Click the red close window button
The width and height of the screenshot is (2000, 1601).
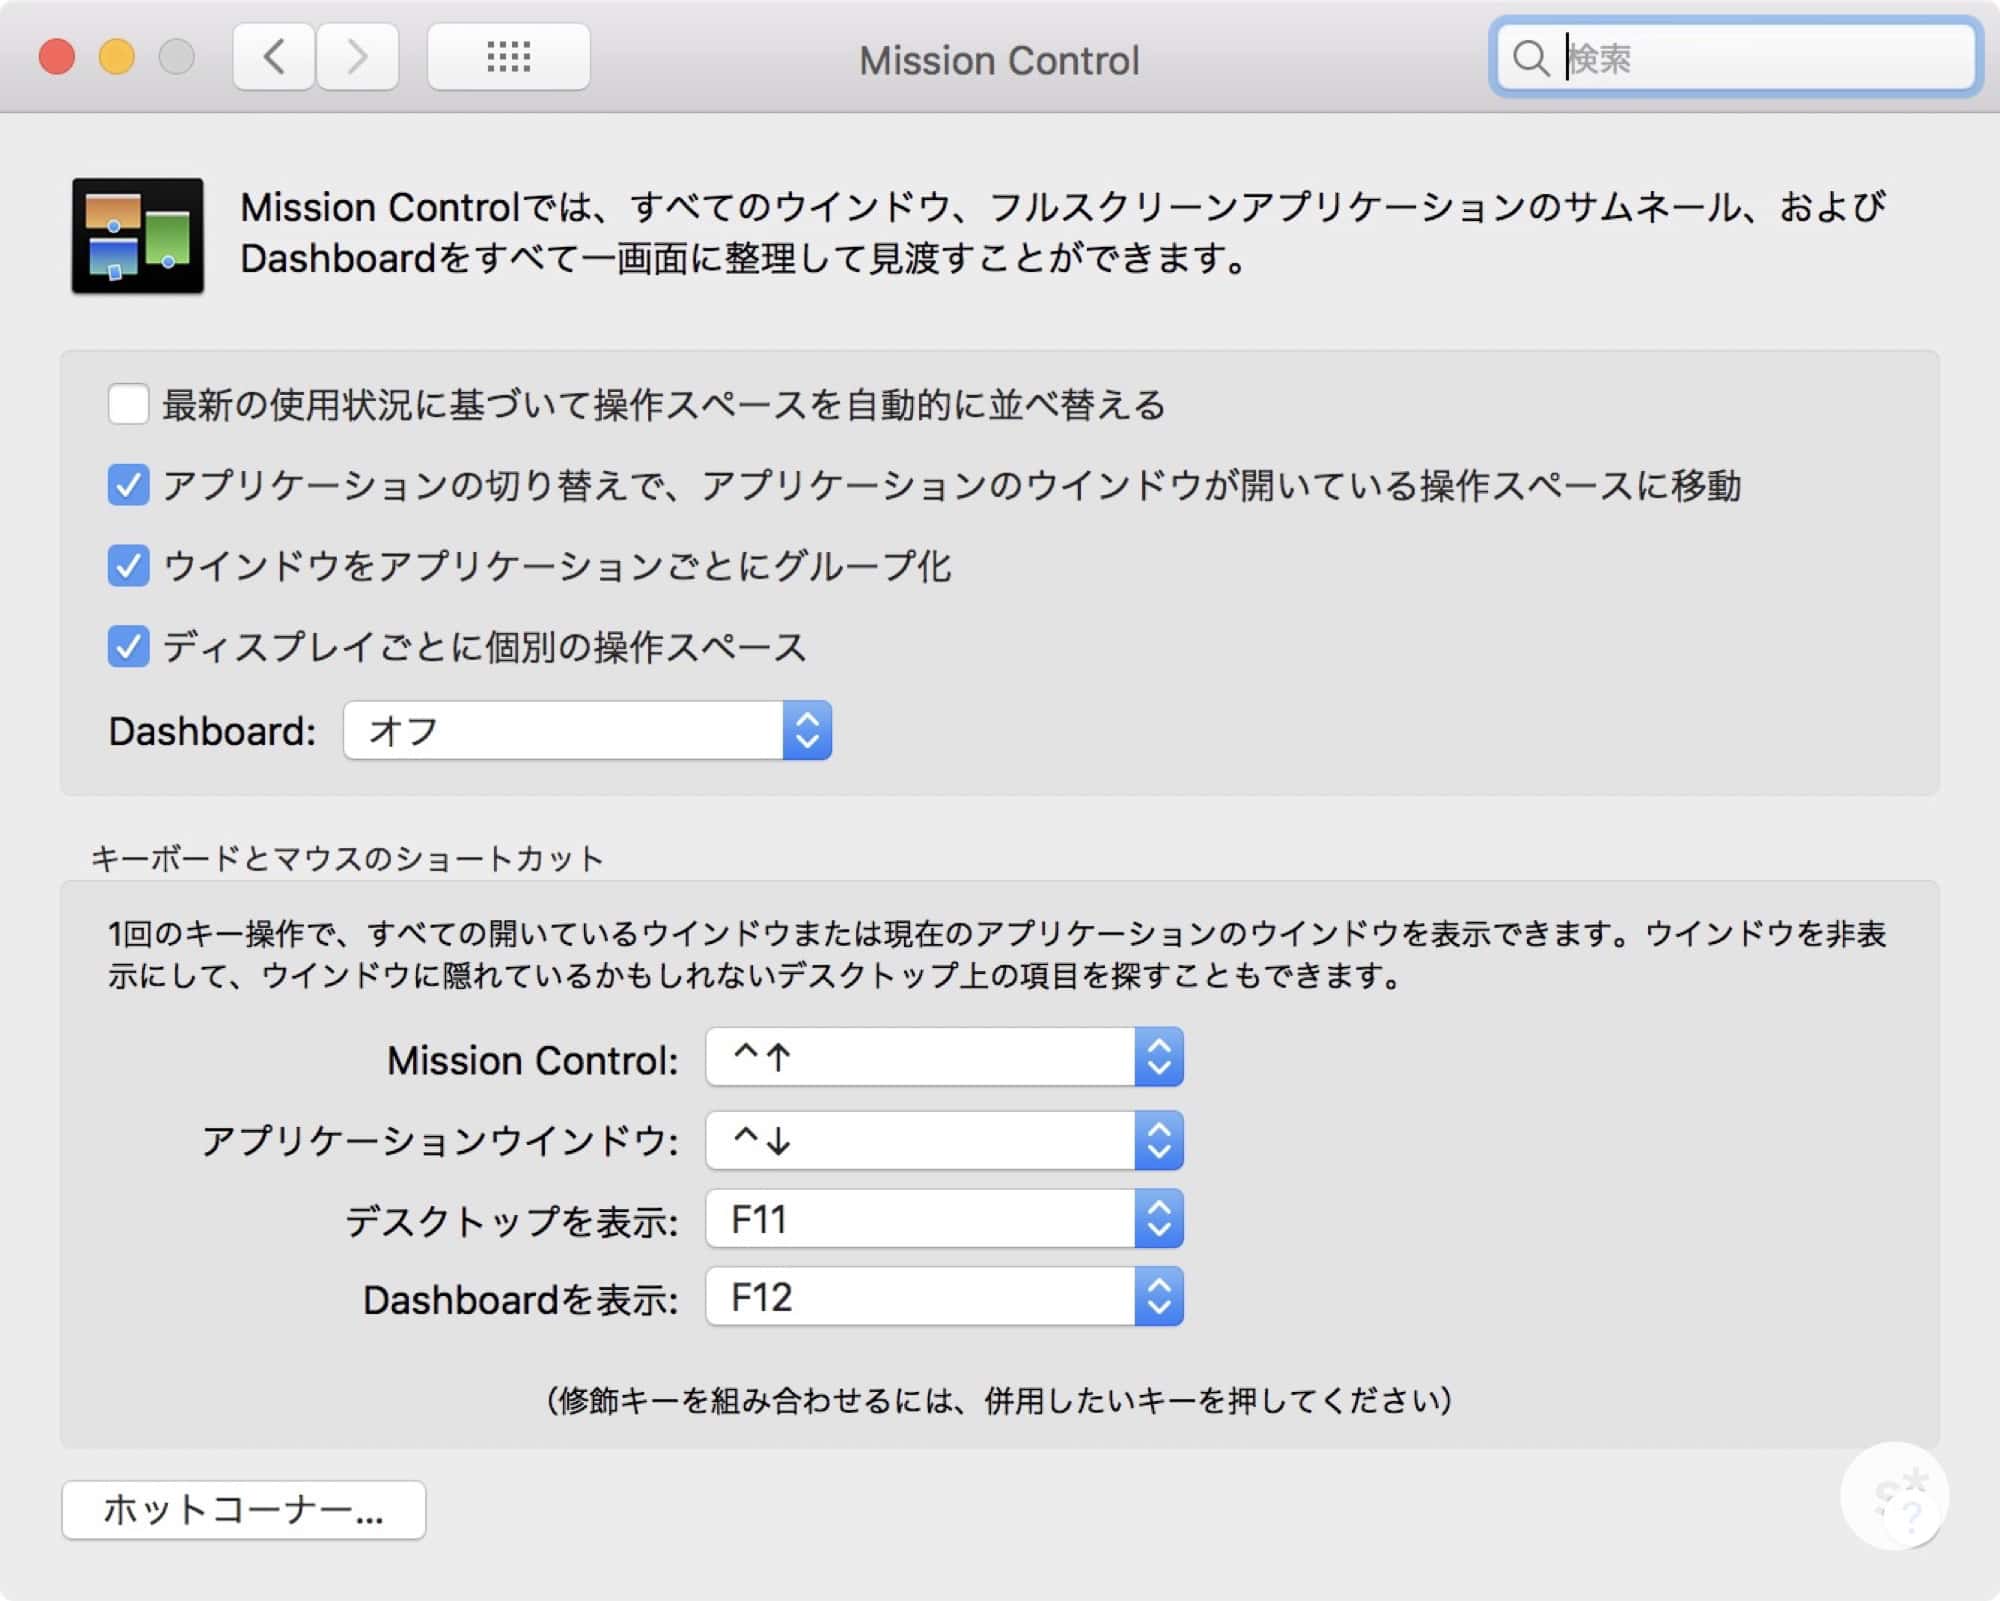coord(57,57)
